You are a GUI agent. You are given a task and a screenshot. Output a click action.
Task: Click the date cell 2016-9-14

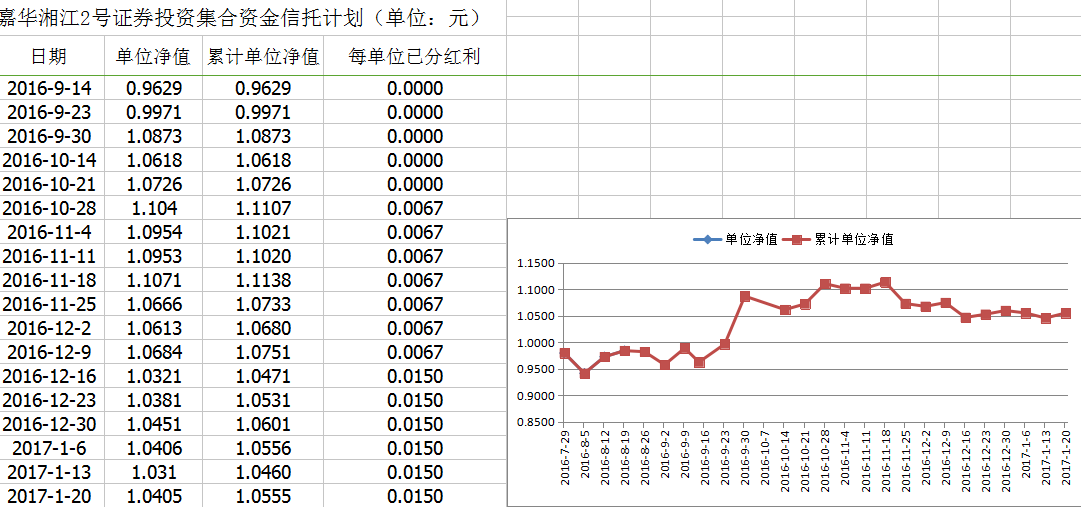pyautogui.click(x=49, y=88)
